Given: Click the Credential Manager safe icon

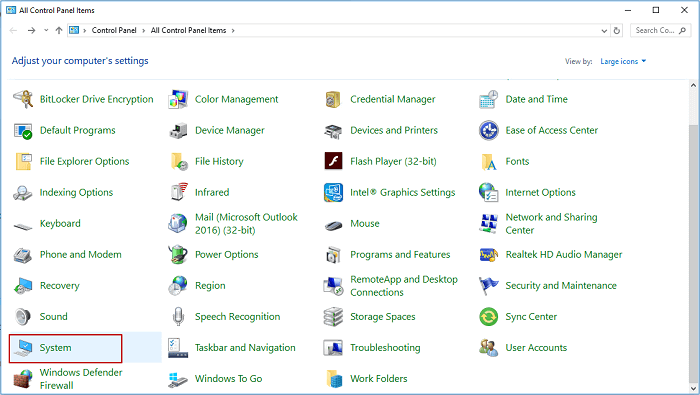Looking at the screenshot, I should [x=333, y=99].
